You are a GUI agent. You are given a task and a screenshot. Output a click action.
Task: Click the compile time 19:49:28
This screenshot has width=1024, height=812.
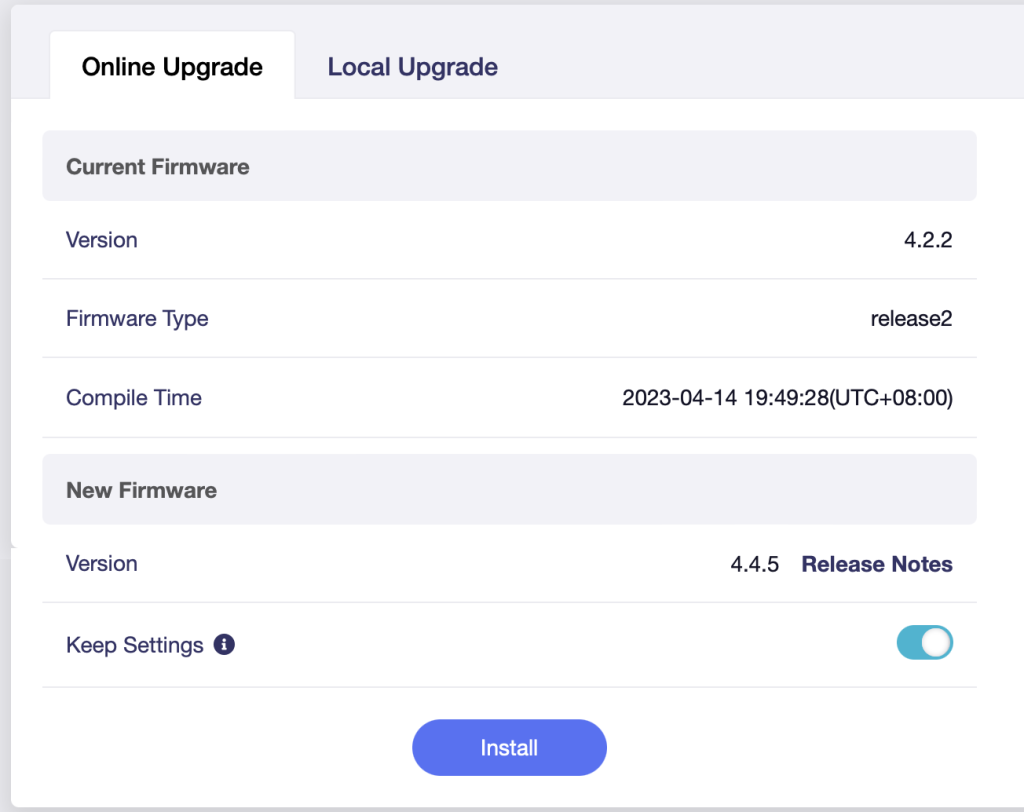[788, 398]
